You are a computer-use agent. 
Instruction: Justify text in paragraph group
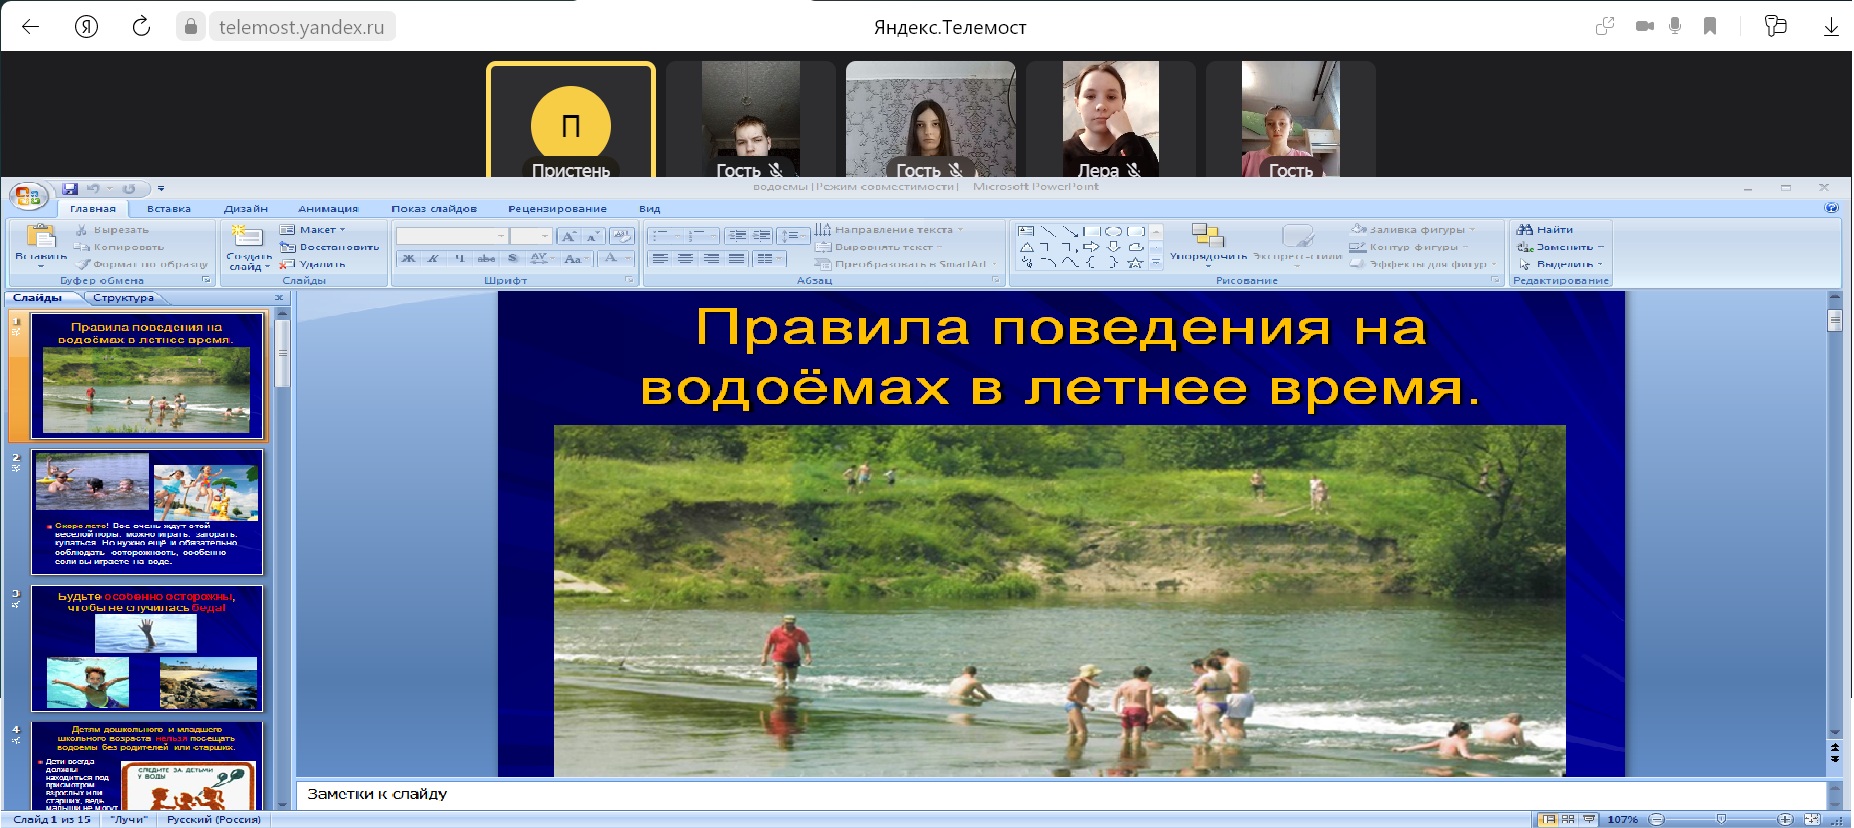point(737,258)
